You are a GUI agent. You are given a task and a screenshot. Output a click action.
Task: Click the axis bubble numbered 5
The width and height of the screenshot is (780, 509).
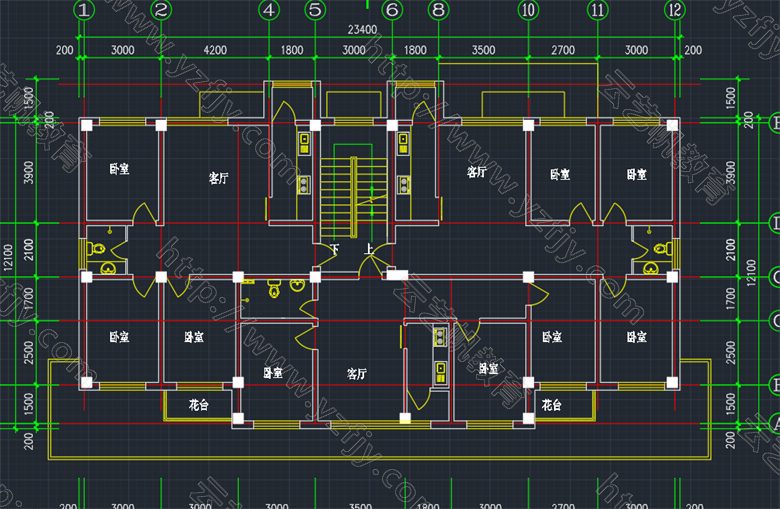point(315,10)
